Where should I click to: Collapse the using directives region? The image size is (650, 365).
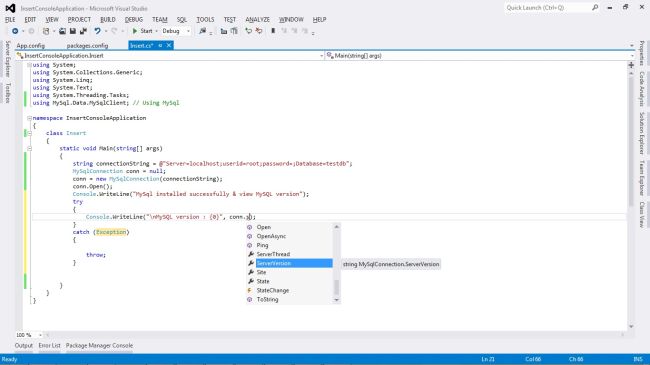pyautogui.click(x=29, y=65)
